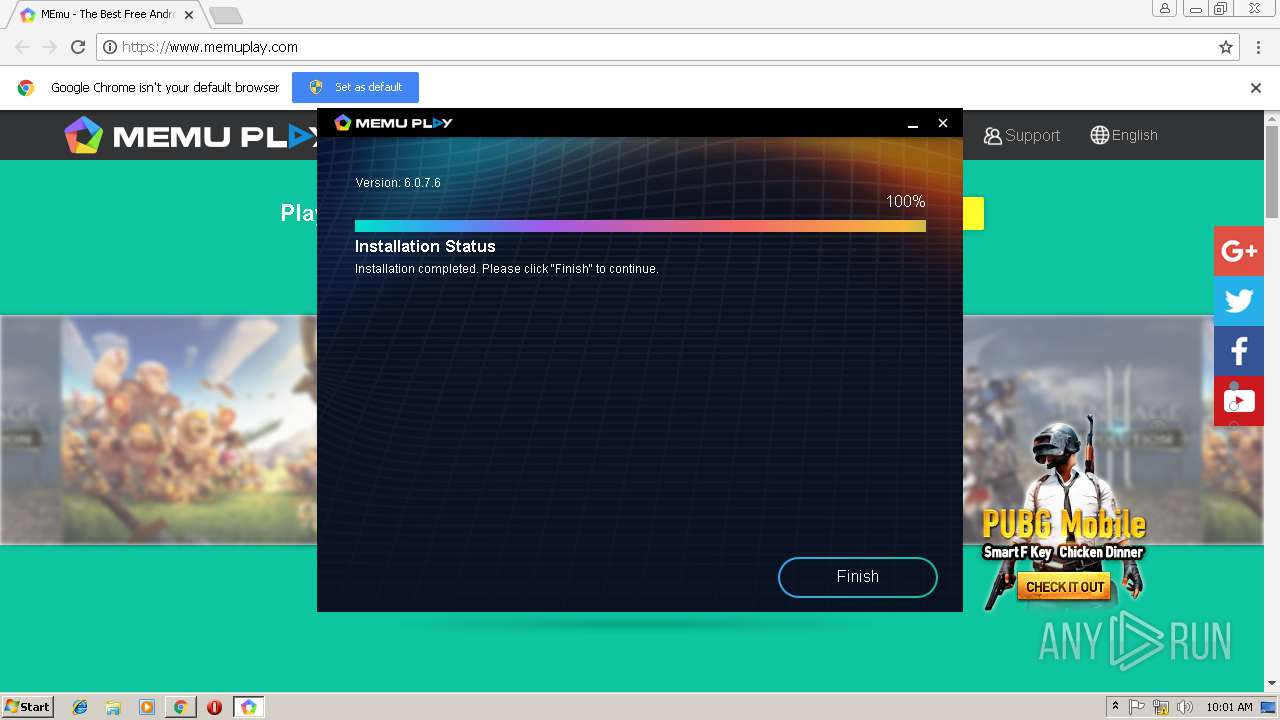Viewport: 1280px width, 720px height.
Task: Click Set as default browser button
Action: click(355, 87)
